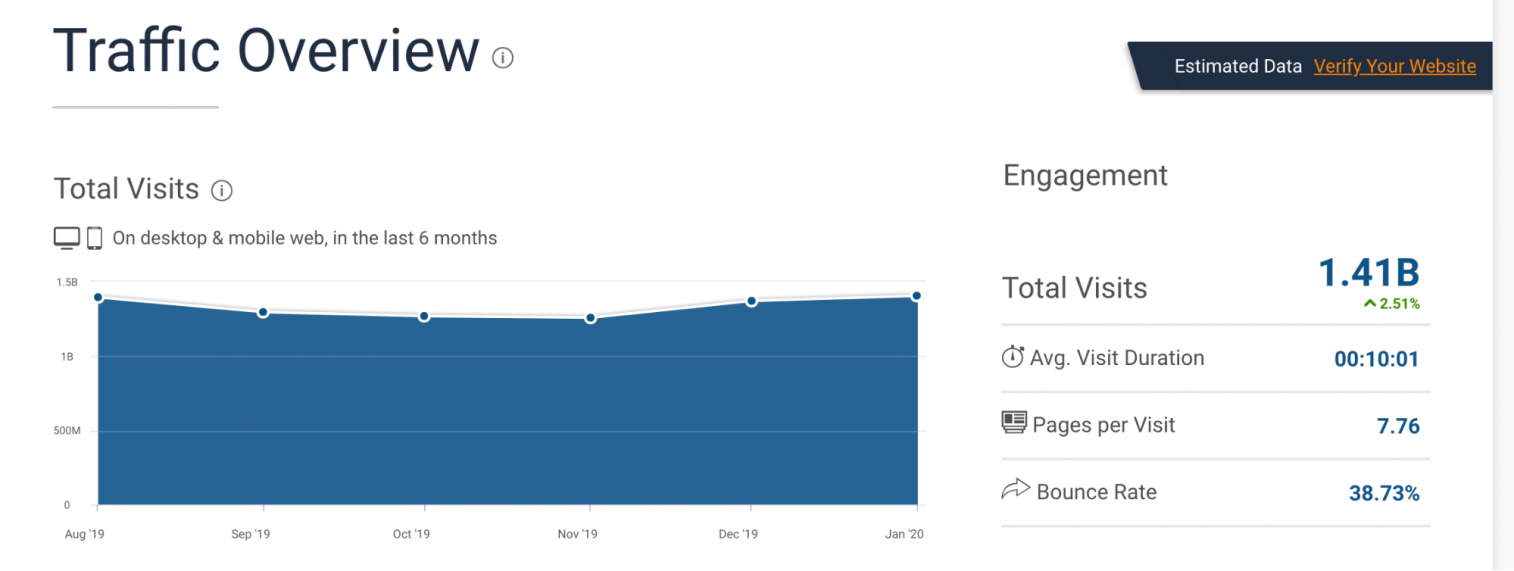This screenshot has width=1514, height=571.
Task: Click the desktop monitor icon
Action: point(67,238)
